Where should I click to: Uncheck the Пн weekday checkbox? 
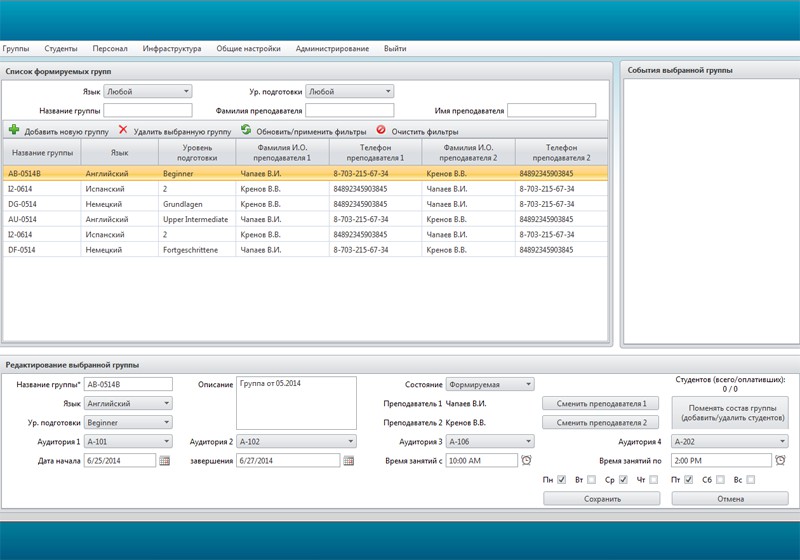tap(562, 479)
